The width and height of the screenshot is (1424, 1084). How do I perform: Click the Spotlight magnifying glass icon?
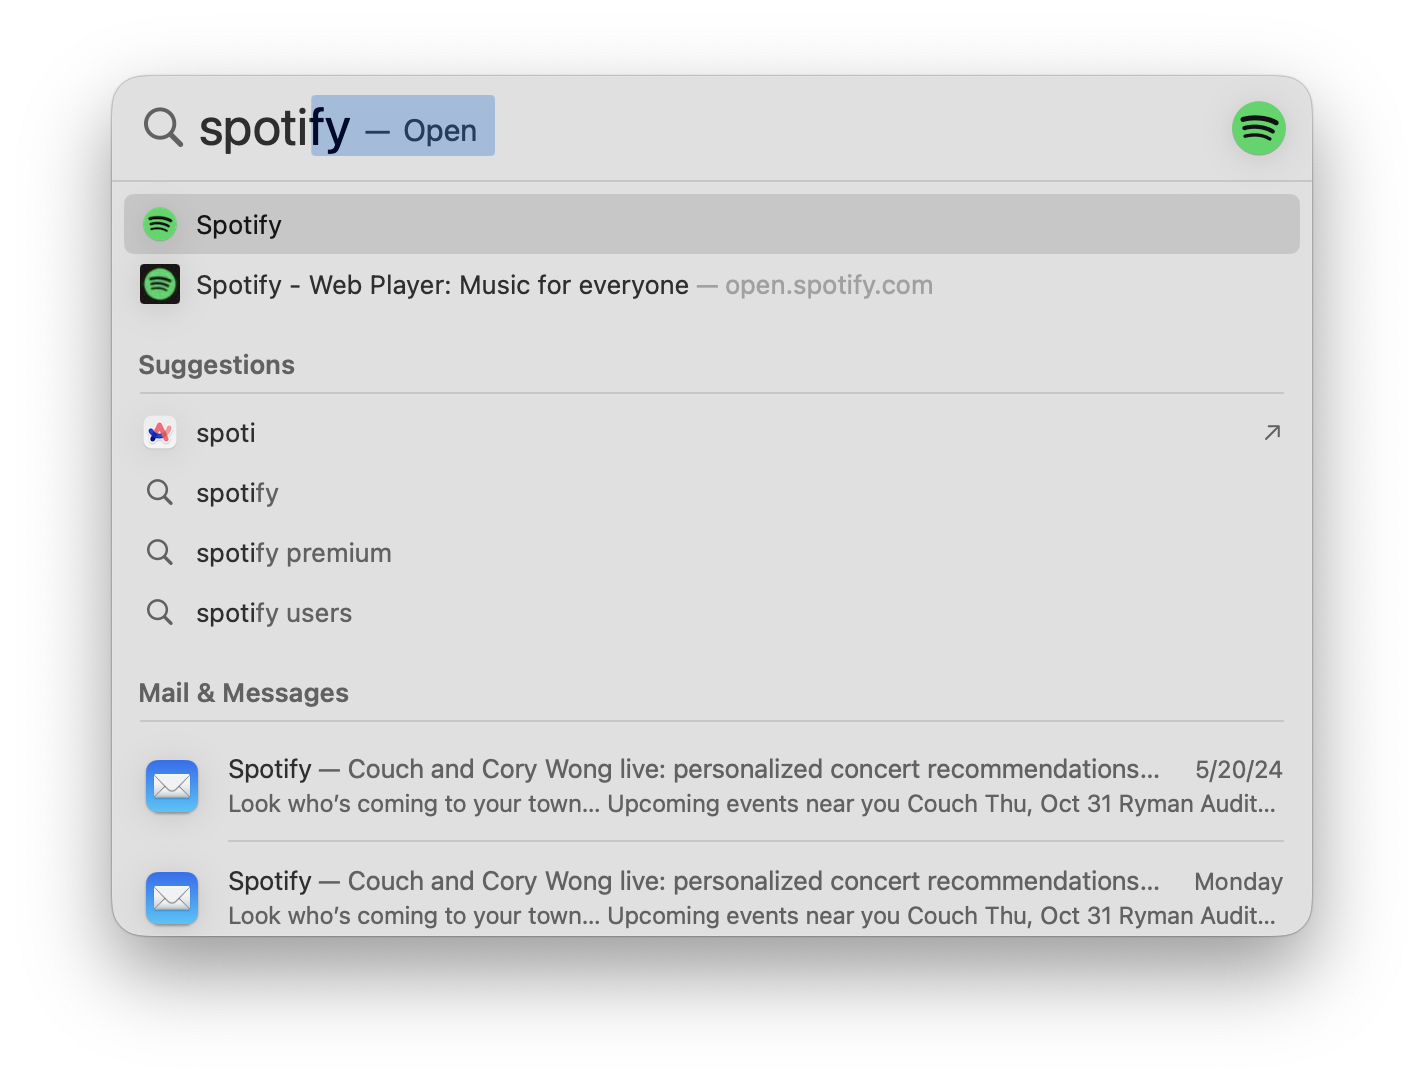point(163,128)
